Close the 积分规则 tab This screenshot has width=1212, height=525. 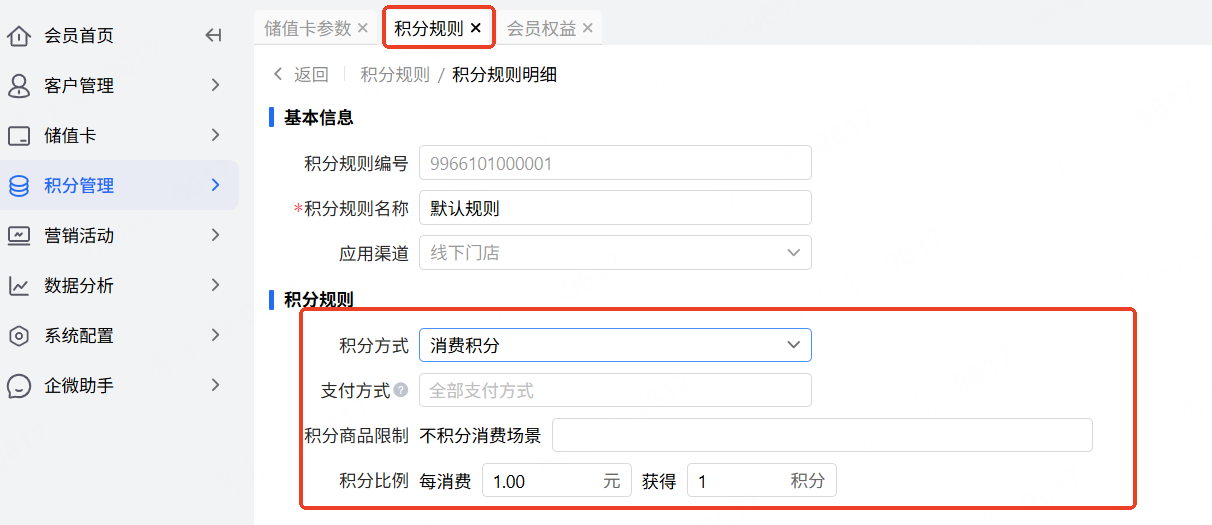click(476, 28)
